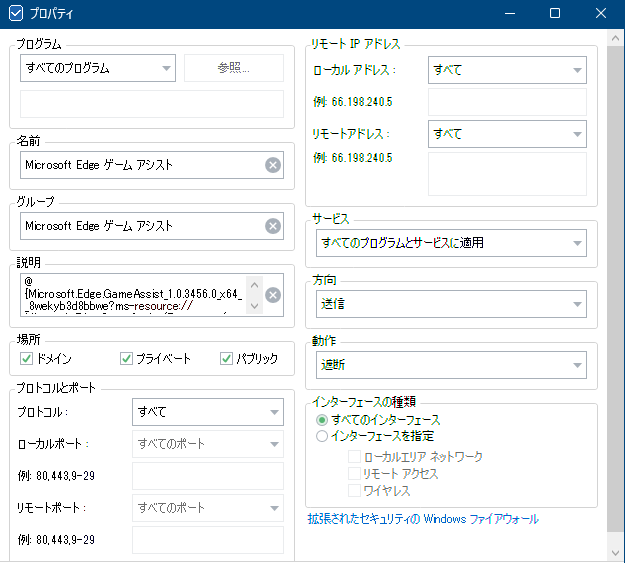
Task: Click the 参照... browse button
Action: tap(234, 69)
